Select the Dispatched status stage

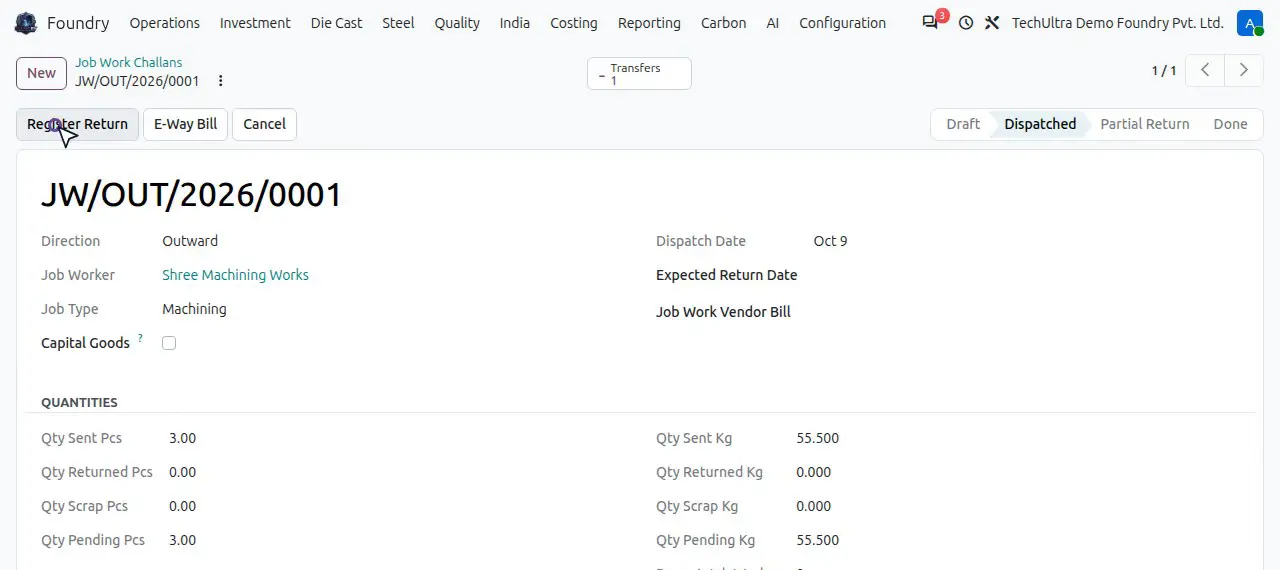(x=1040, y=124)
